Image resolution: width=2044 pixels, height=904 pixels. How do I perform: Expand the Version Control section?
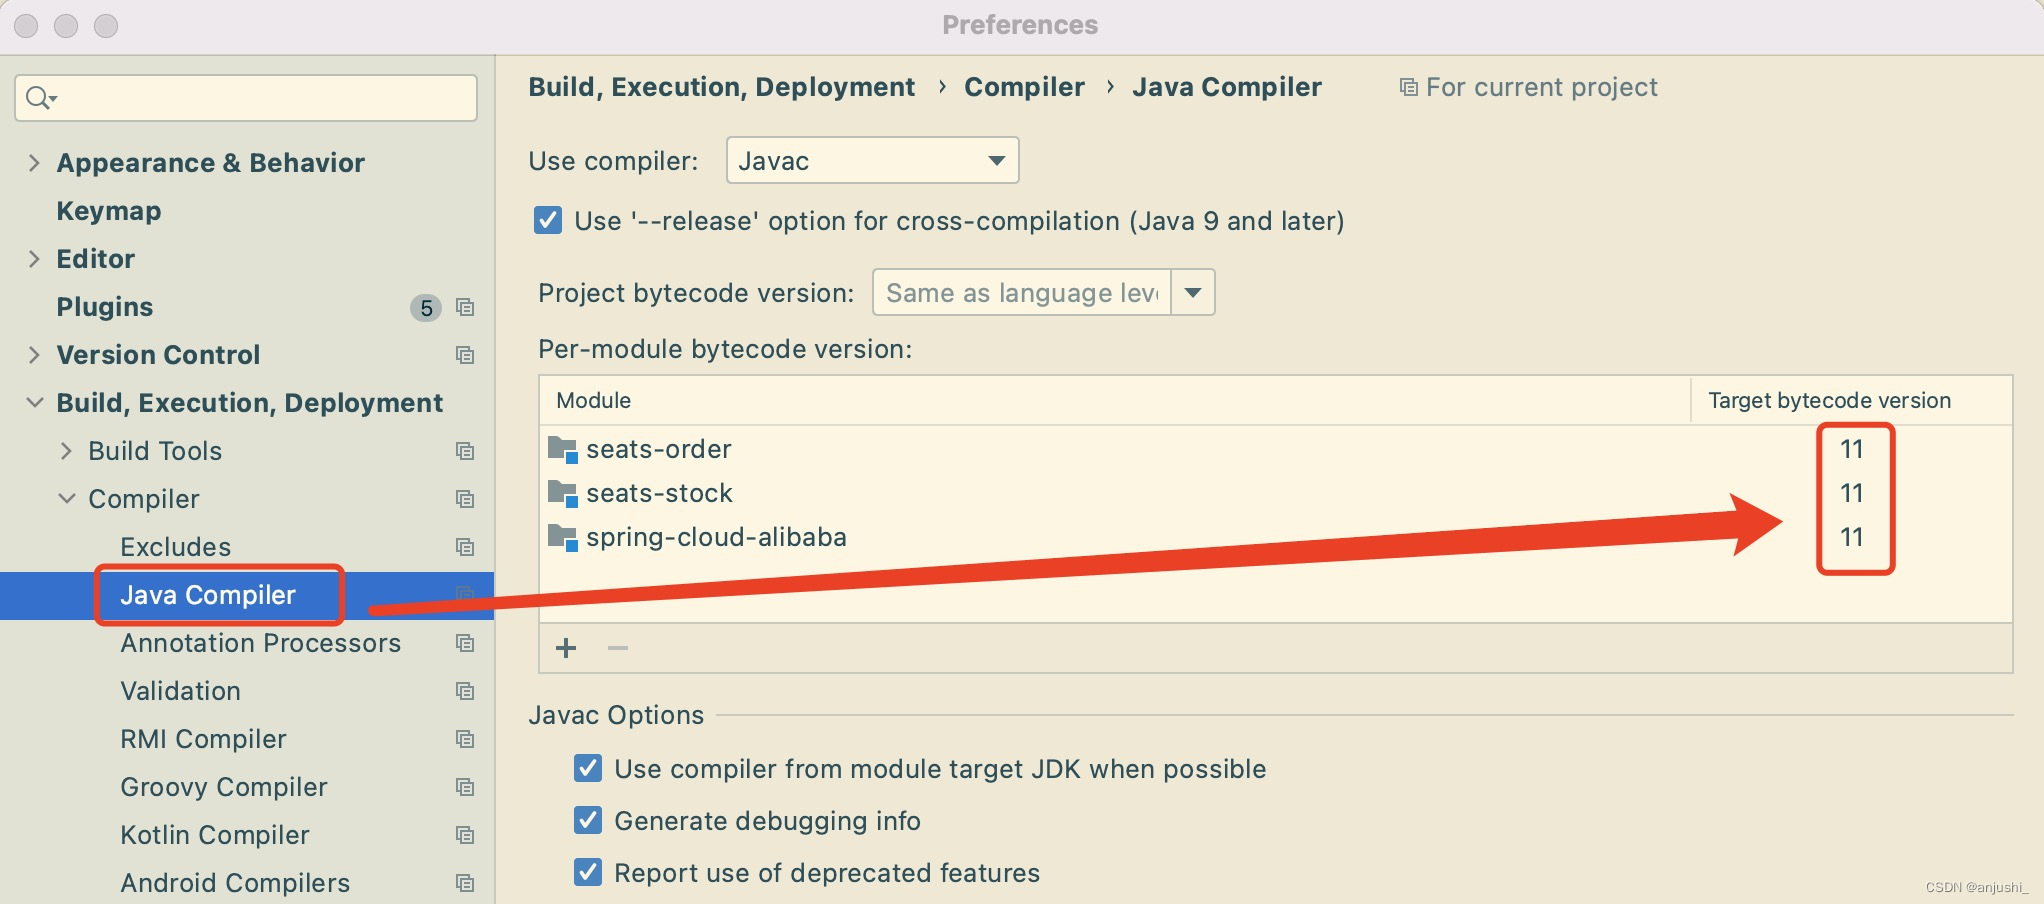pyautogui.click(x=34, y=355)
